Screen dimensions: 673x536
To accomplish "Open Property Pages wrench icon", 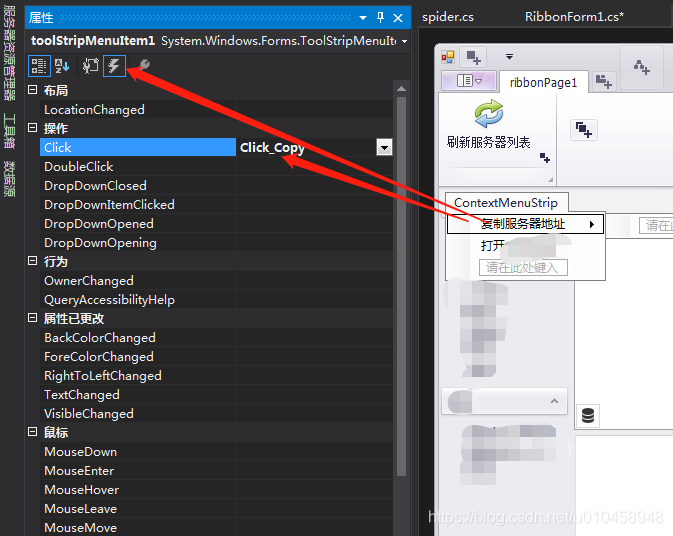I will pos(143,65).
